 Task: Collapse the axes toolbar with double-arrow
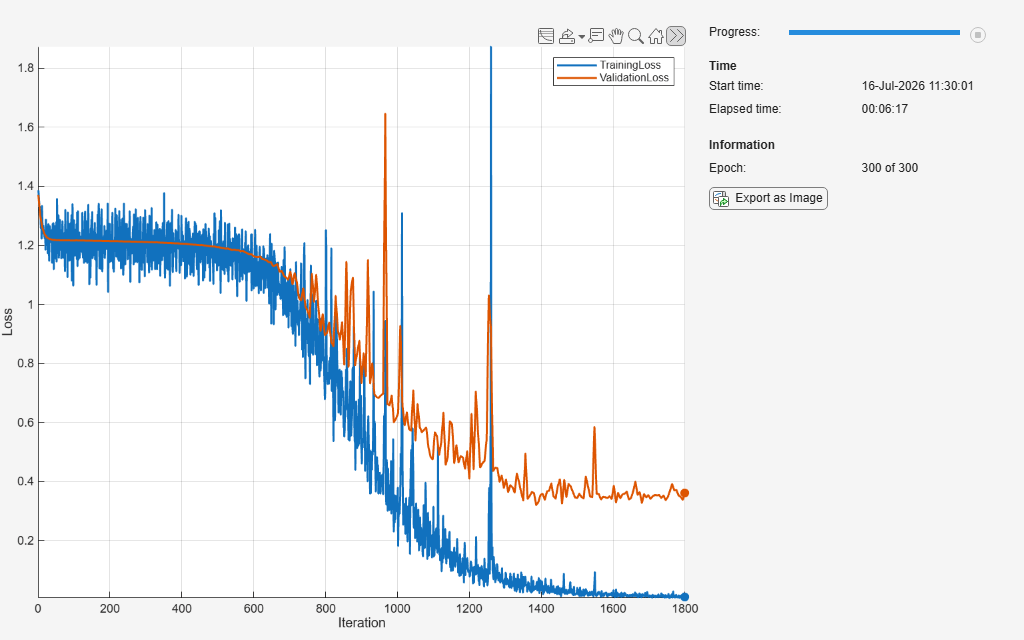676,35
